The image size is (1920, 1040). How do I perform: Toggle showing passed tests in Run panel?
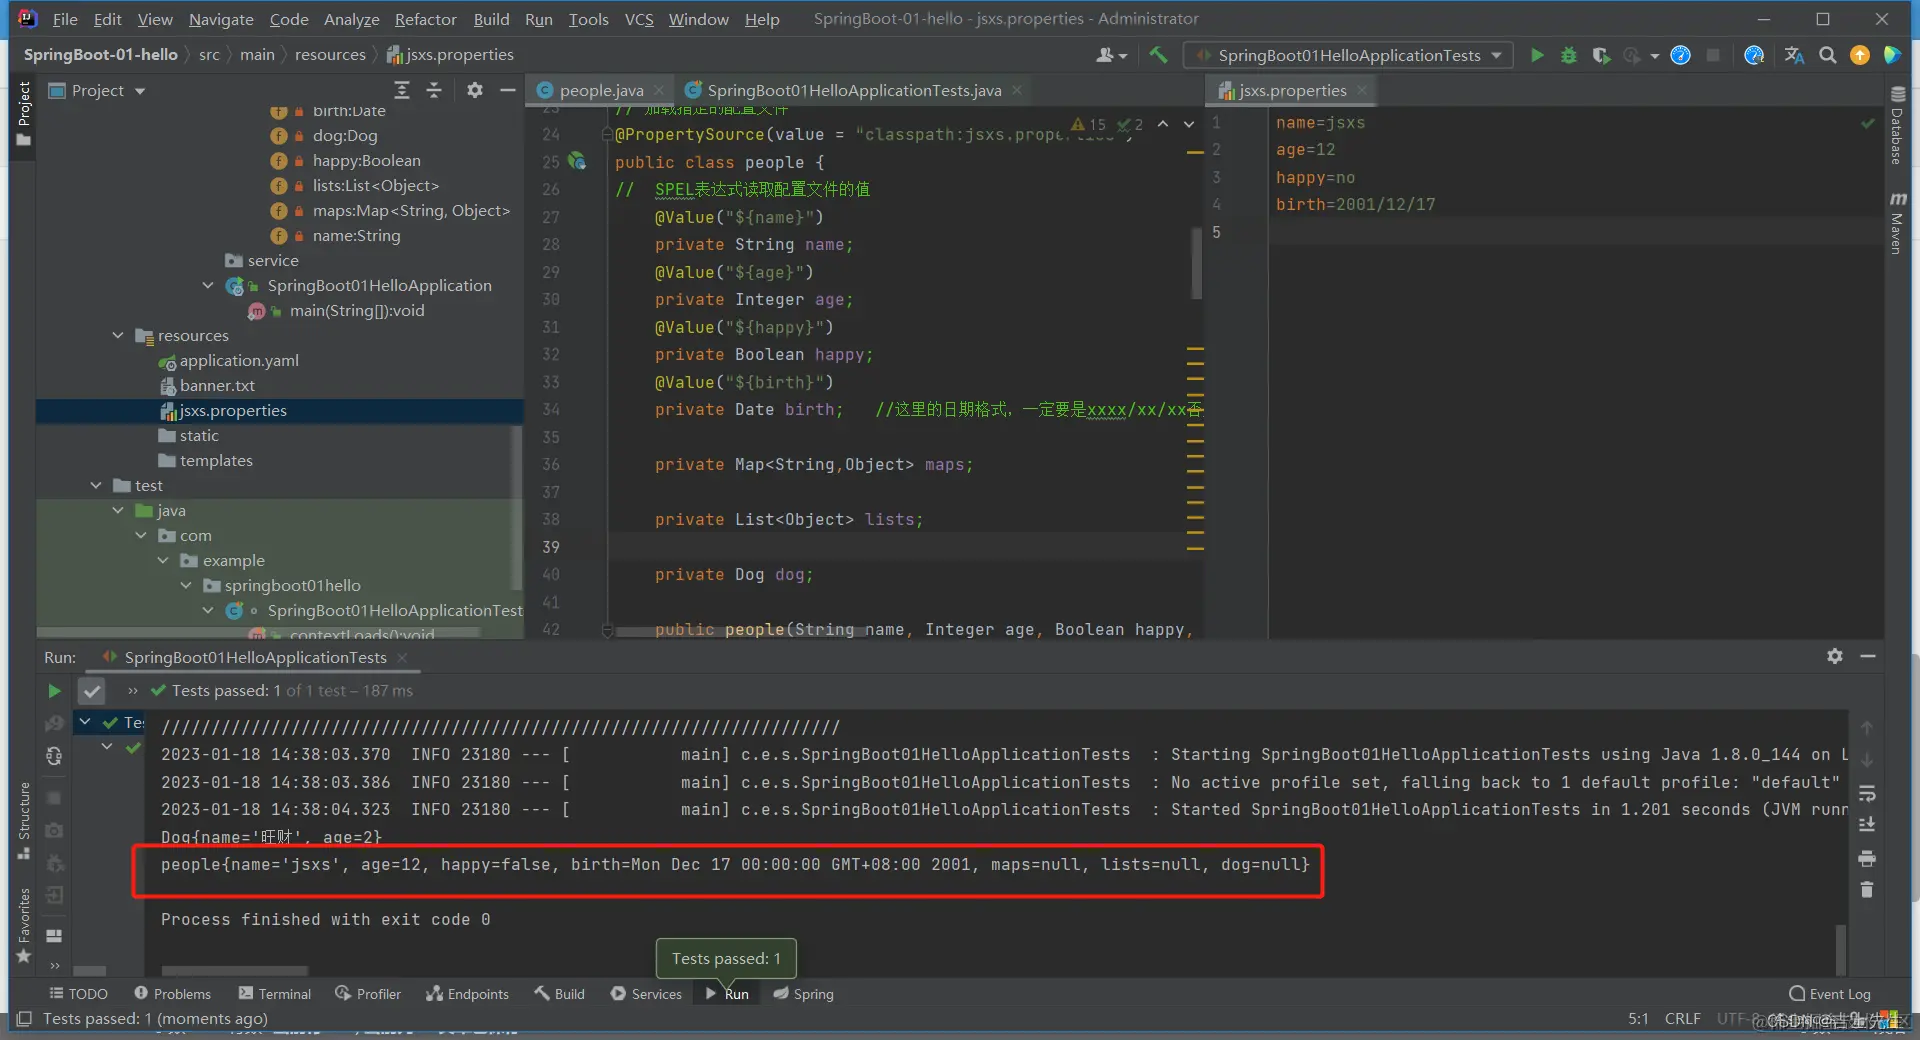[92, 690]
